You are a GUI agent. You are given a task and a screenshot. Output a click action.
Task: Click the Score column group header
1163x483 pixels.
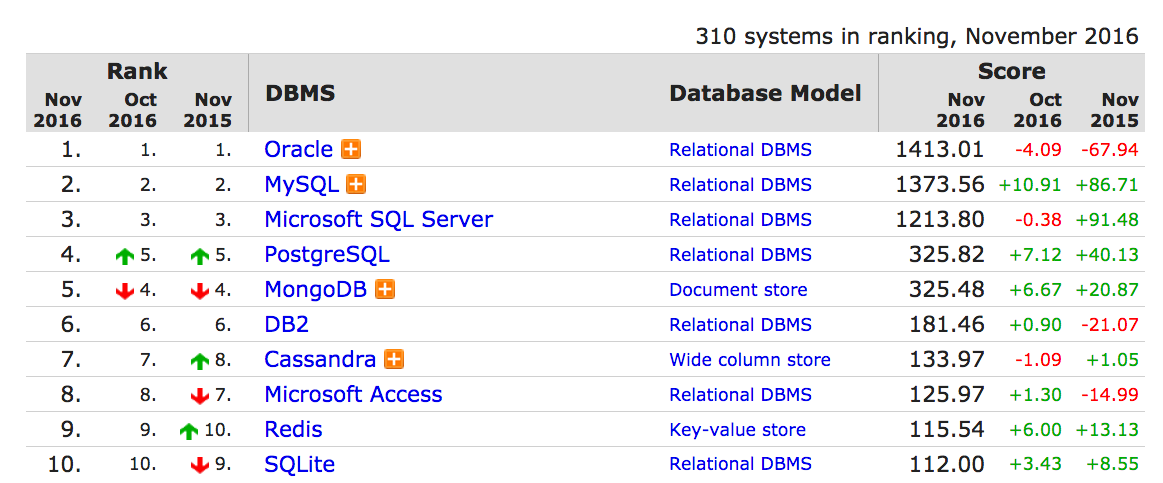(x=1012, y=71)
